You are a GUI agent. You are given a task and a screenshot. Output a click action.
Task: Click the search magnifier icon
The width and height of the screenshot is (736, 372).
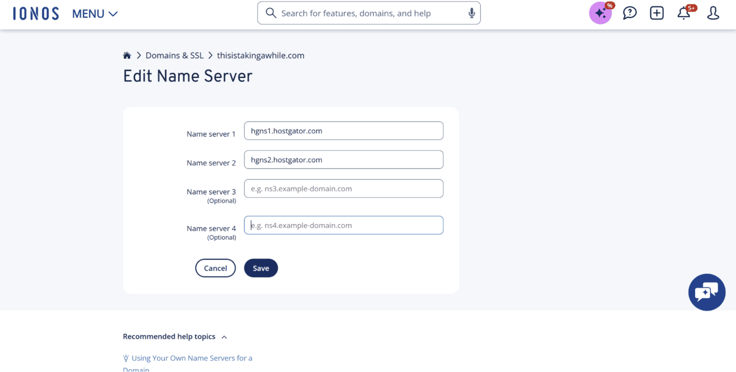coord(271,13)
